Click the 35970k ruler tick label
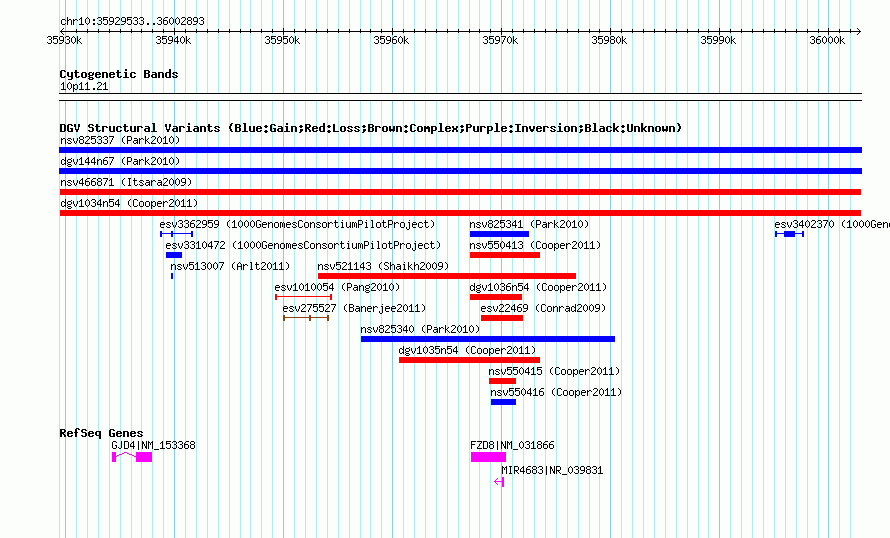 tap(500, 40)
